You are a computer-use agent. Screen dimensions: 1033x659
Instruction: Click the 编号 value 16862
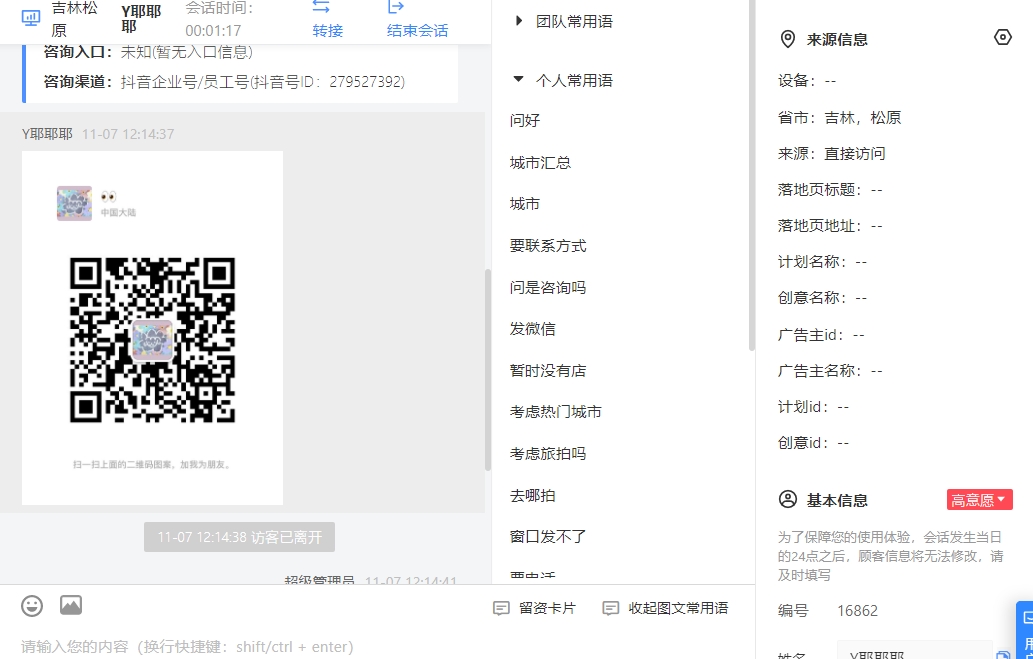857,611
